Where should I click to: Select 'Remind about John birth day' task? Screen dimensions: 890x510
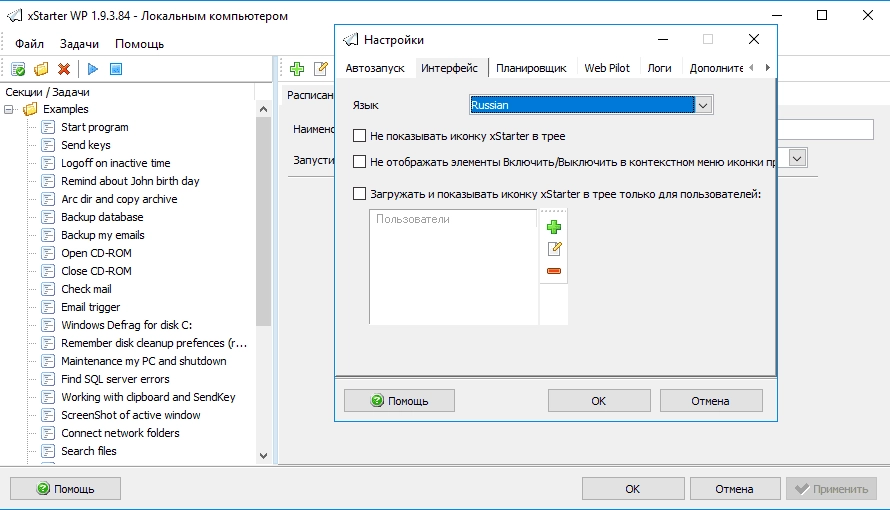(130, 181)
